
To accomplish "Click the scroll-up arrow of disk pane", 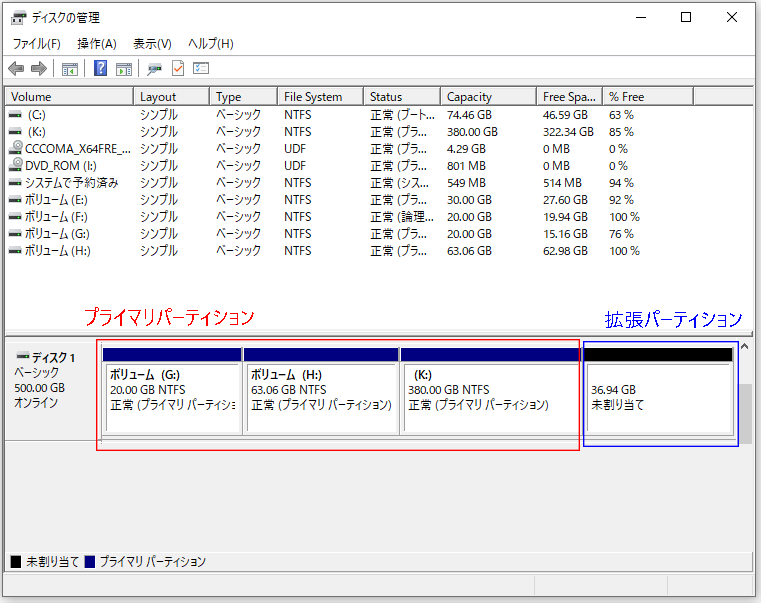I will (x=744, y=346).
